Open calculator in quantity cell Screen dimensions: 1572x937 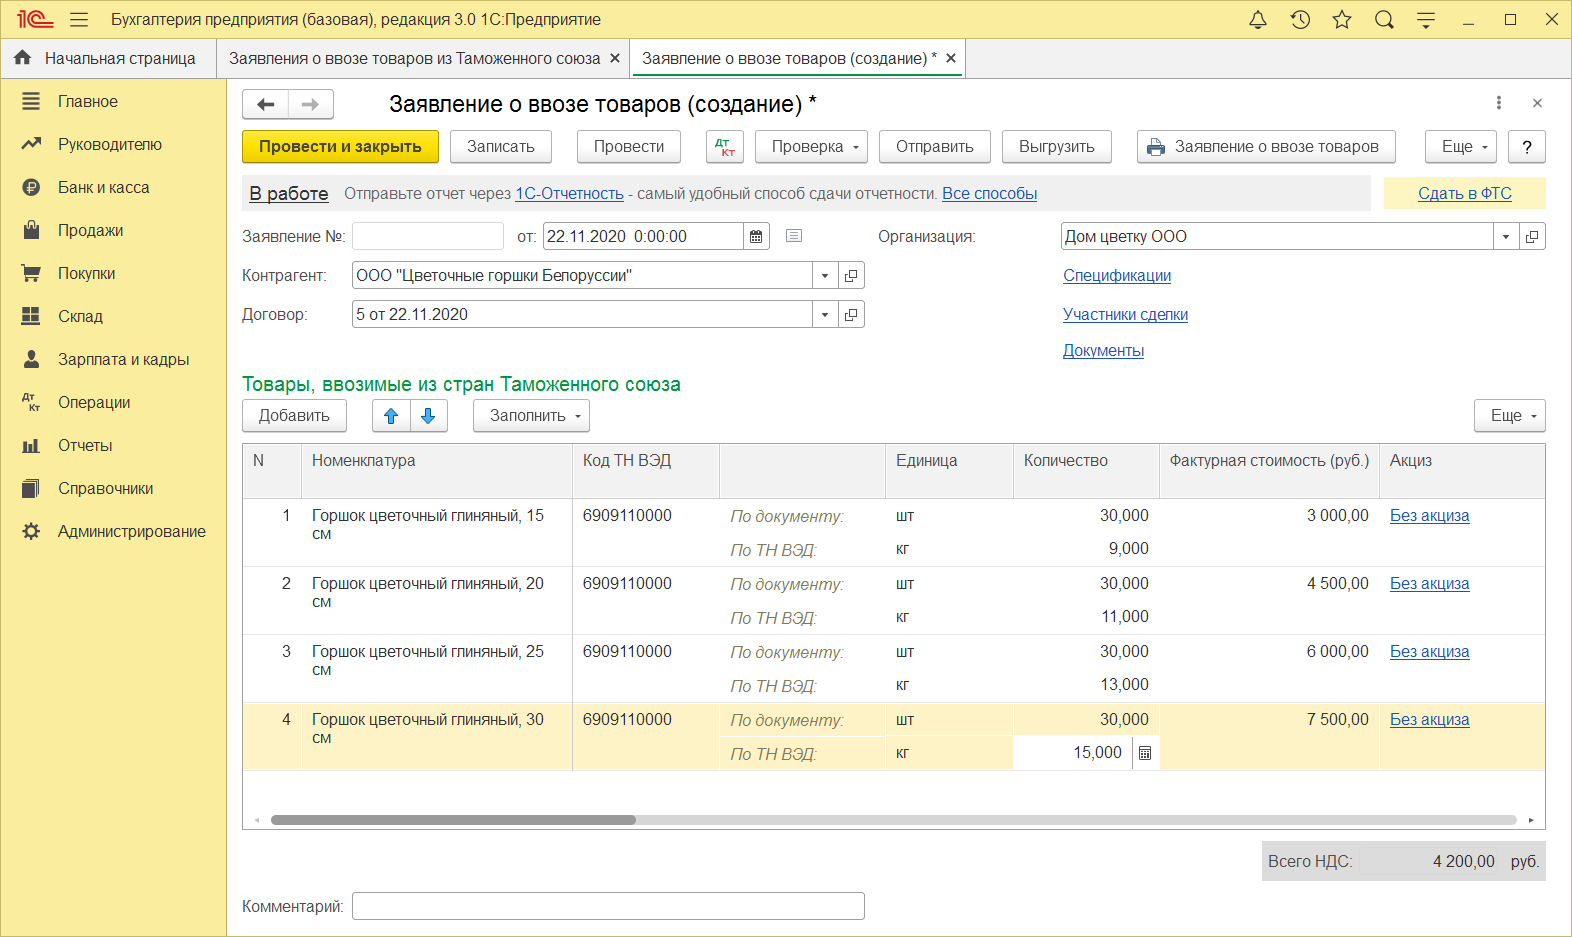point(1145,753)
